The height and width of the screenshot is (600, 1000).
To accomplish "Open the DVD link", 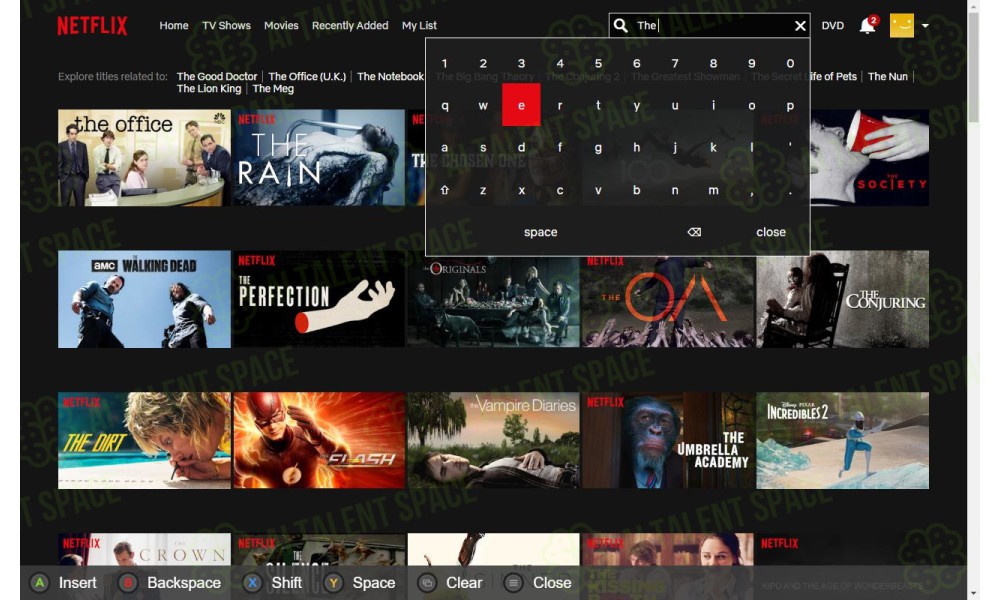I will (x=832, y=26).
